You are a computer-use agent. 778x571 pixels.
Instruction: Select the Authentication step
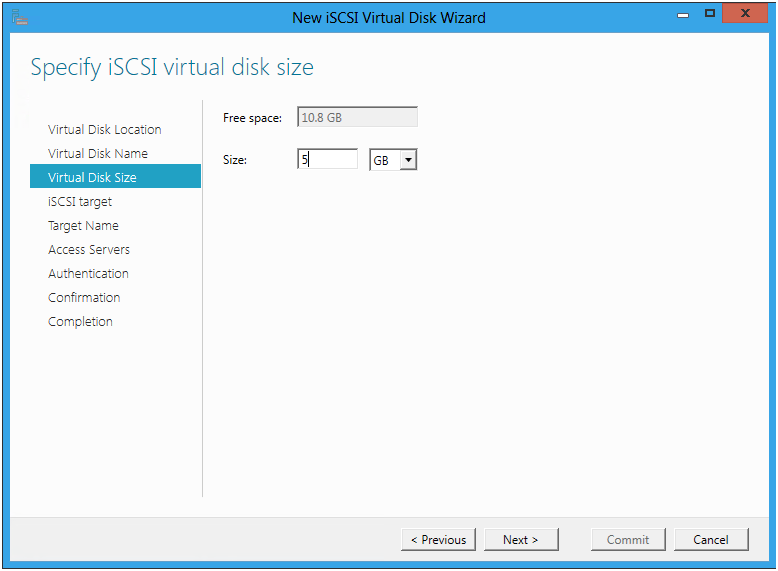pyautogui.click(x=88, y=273)
